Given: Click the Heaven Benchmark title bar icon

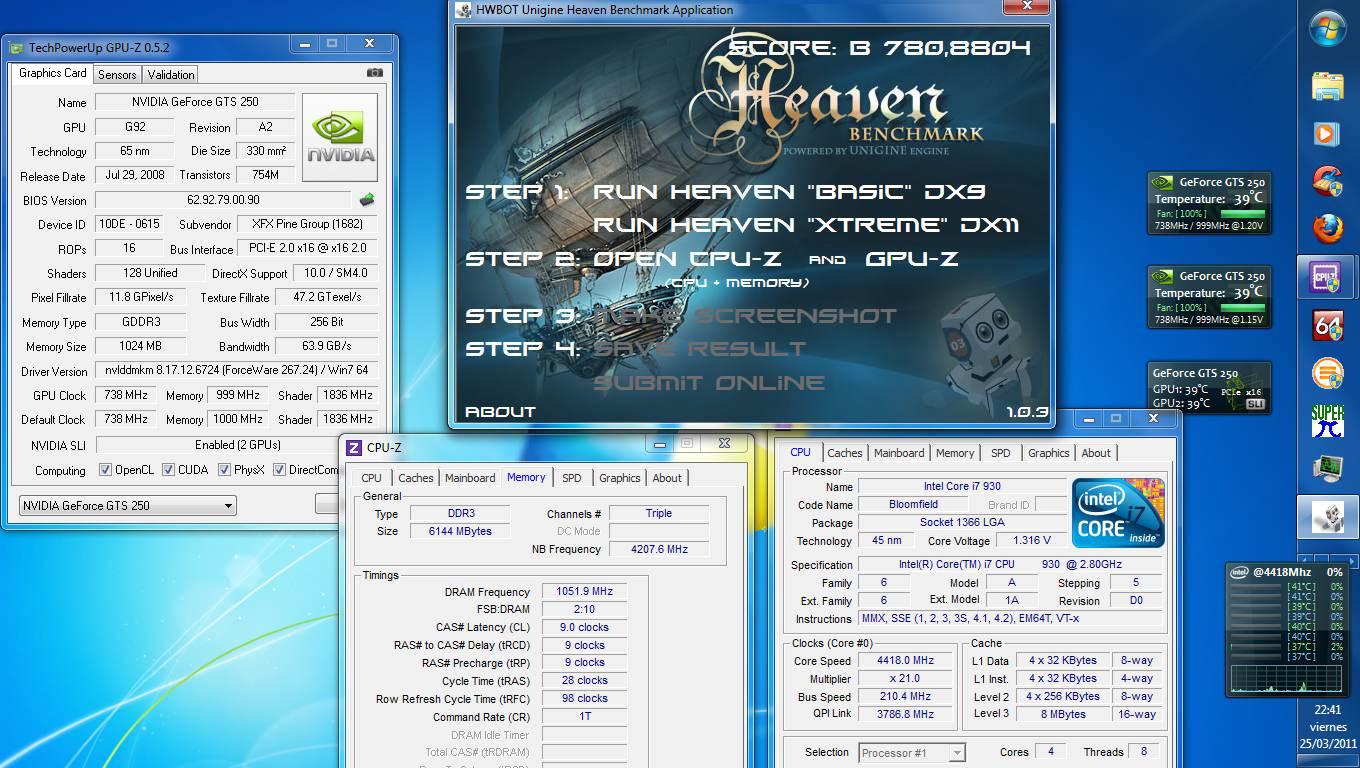Looking at the screenshot, I should point(463,10).
